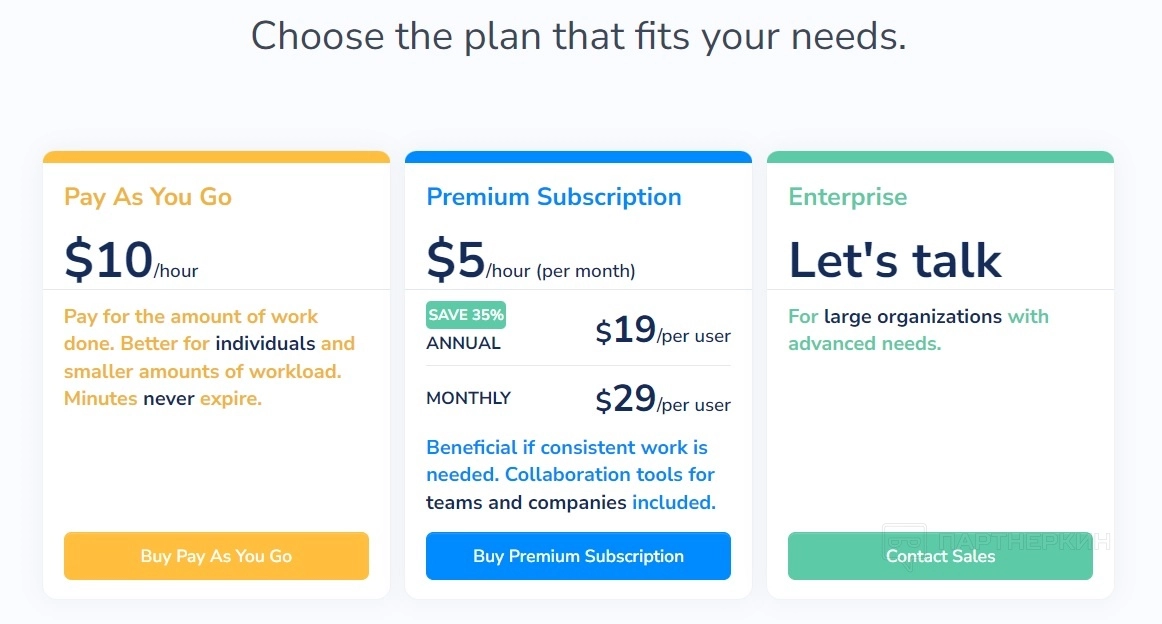
Task: Click the $5/hour (per month) price
Action: pos(530,260)
